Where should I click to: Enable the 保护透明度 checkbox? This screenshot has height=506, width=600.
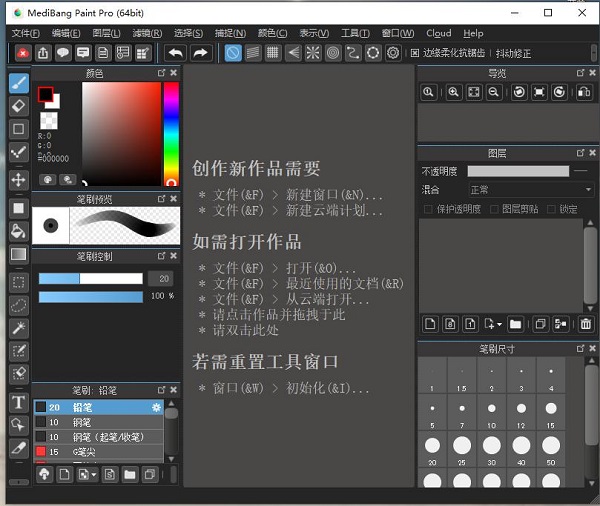click(x=429, y=209)
